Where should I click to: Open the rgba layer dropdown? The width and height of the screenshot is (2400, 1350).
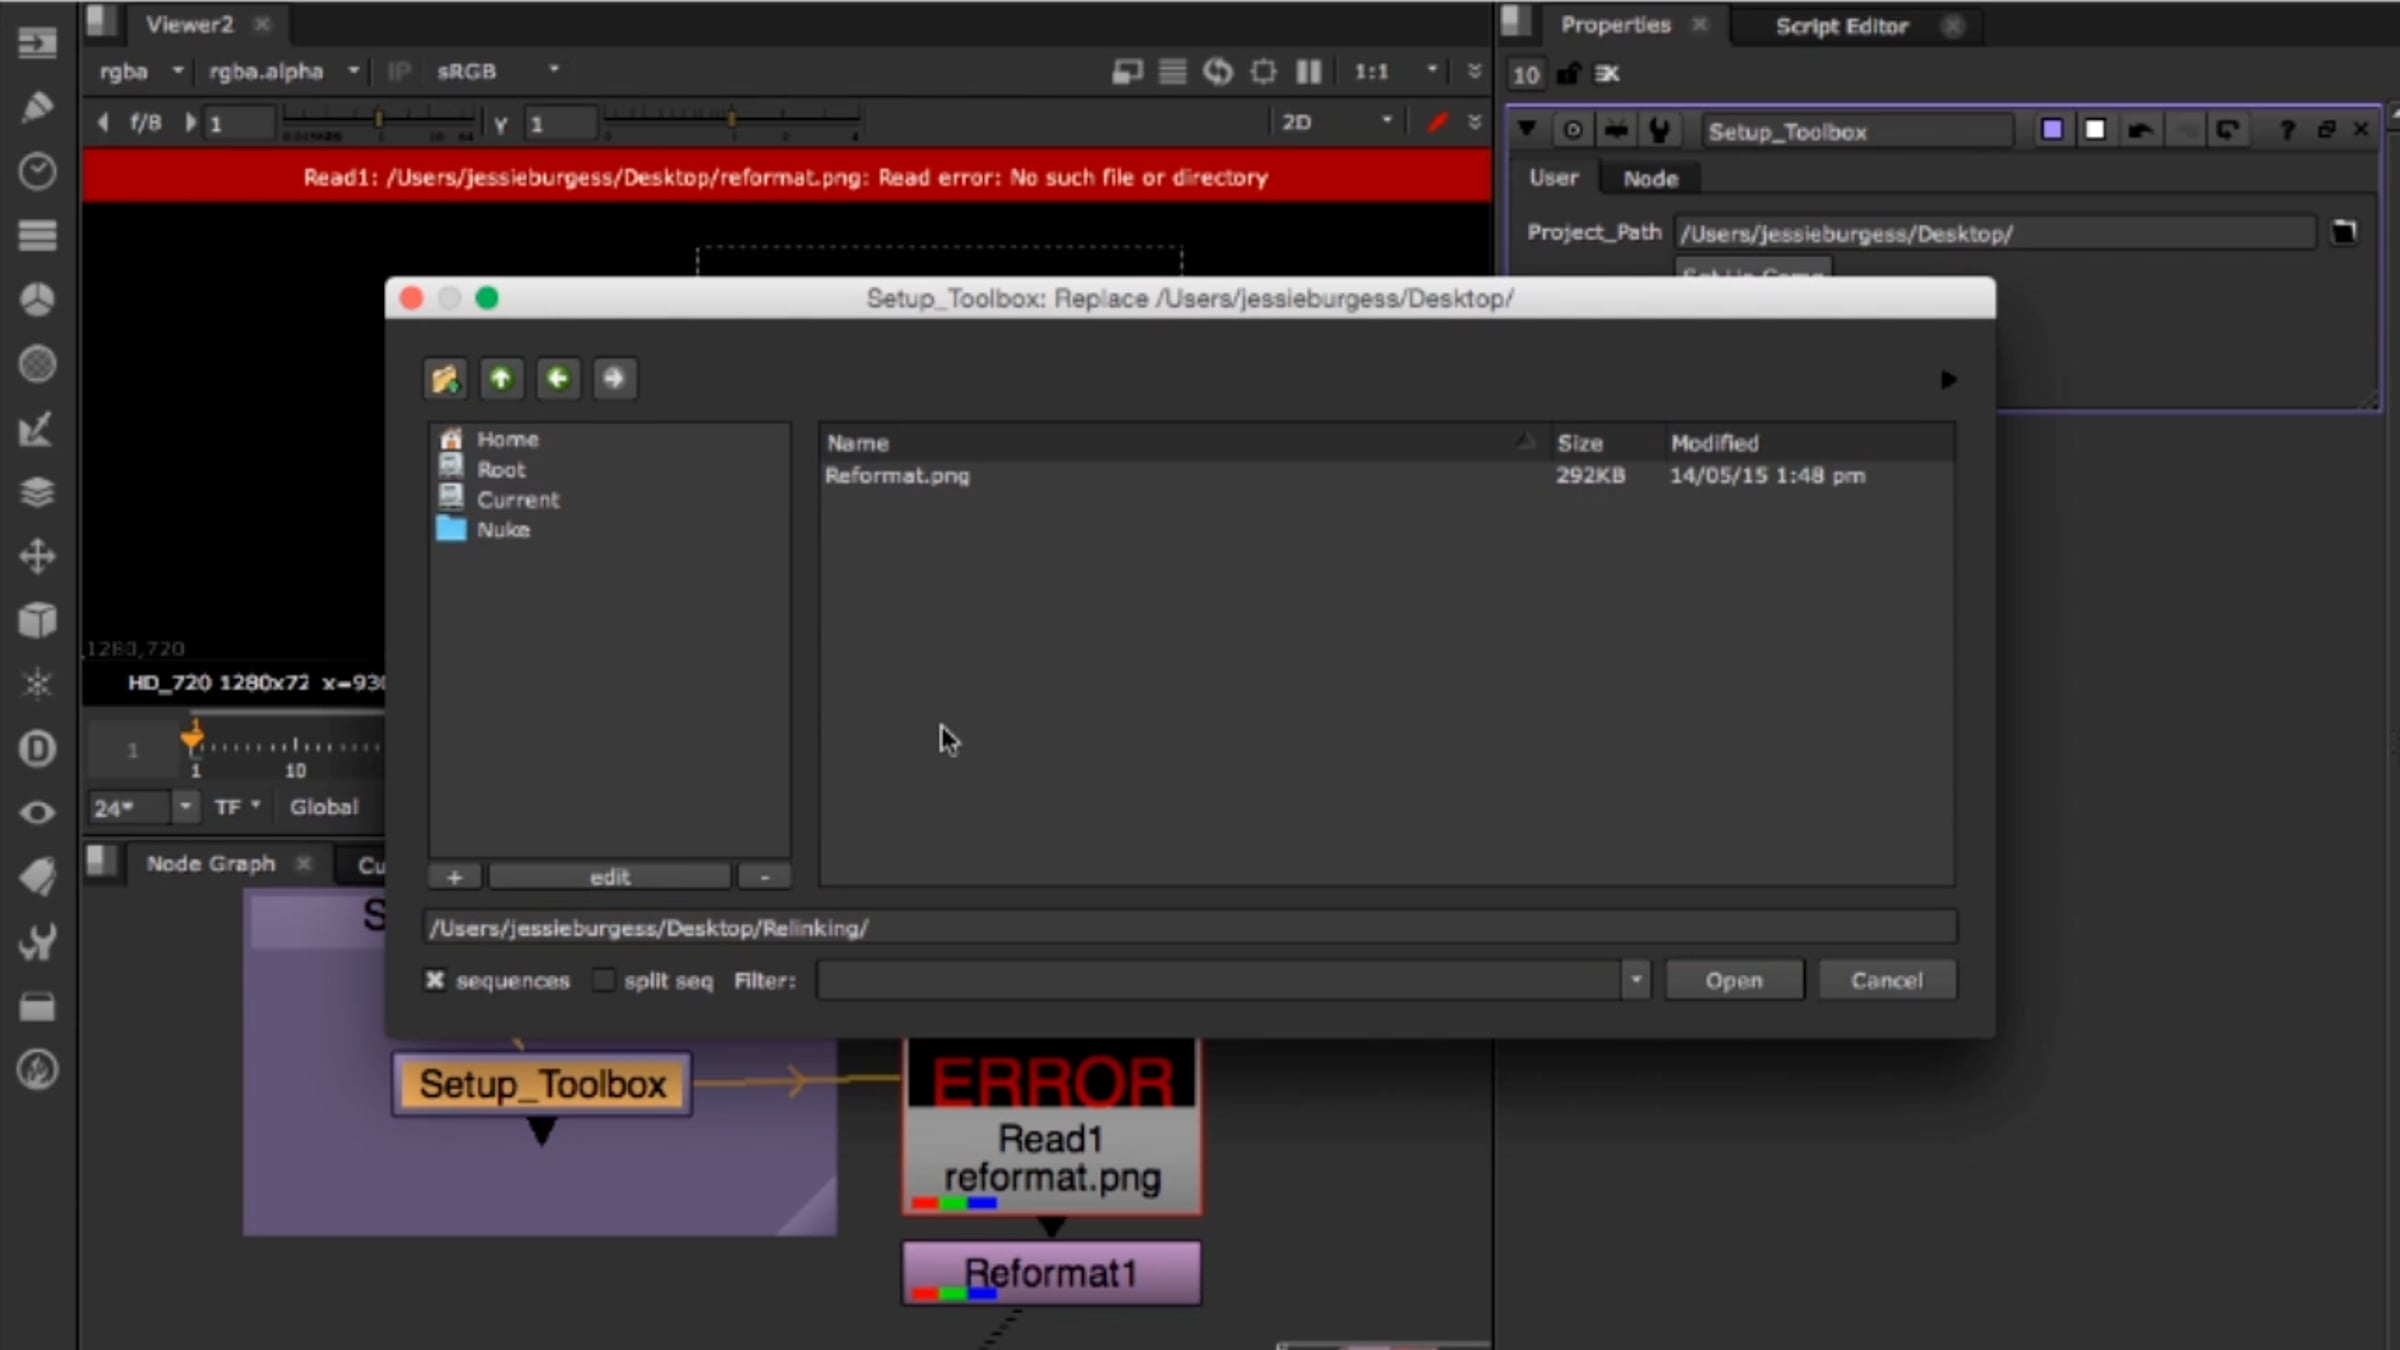[142, 72]
